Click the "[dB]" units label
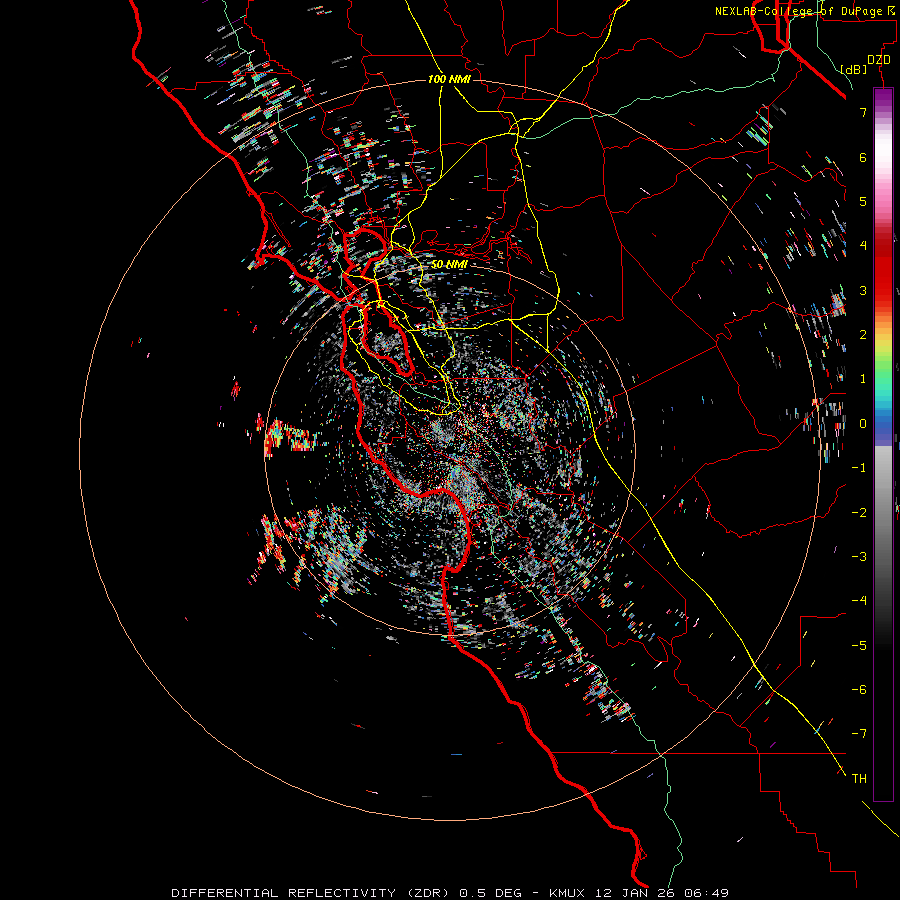Screen dimensions: 900x900 pyautogui.click(x=853, y=69)
